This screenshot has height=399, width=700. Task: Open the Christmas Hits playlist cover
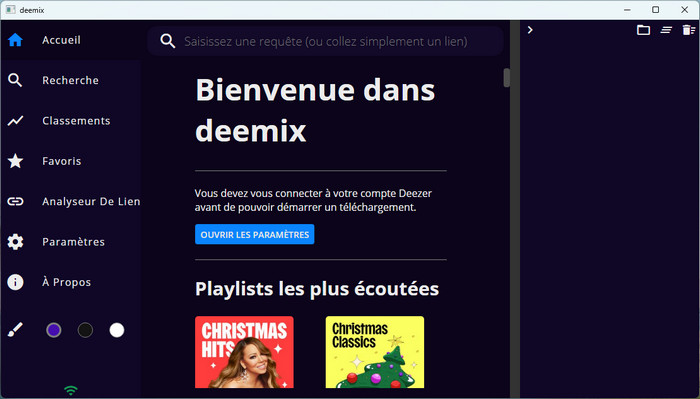coord(244,352)
